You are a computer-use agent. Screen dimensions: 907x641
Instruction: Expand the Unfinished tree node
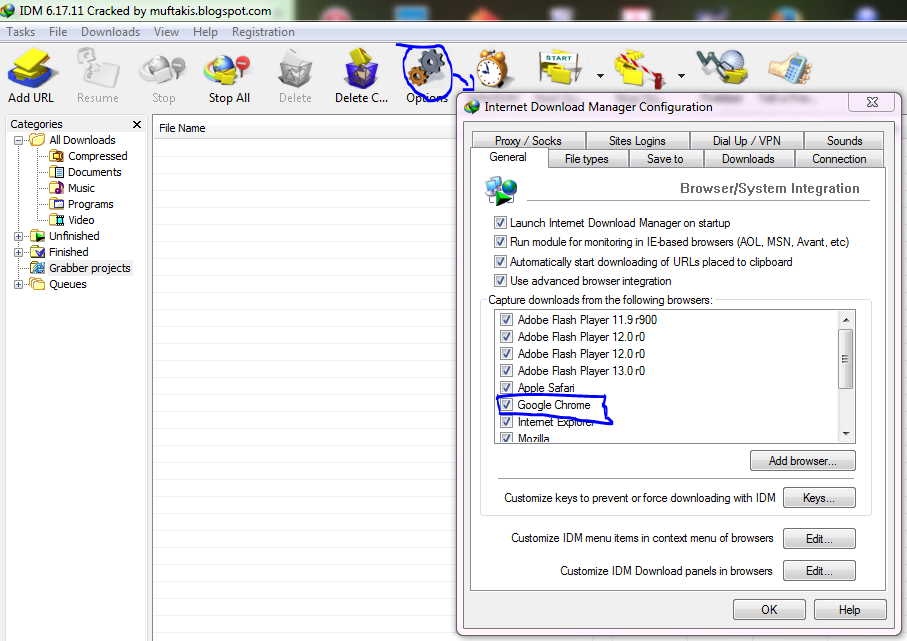click(x=19, y=236)
